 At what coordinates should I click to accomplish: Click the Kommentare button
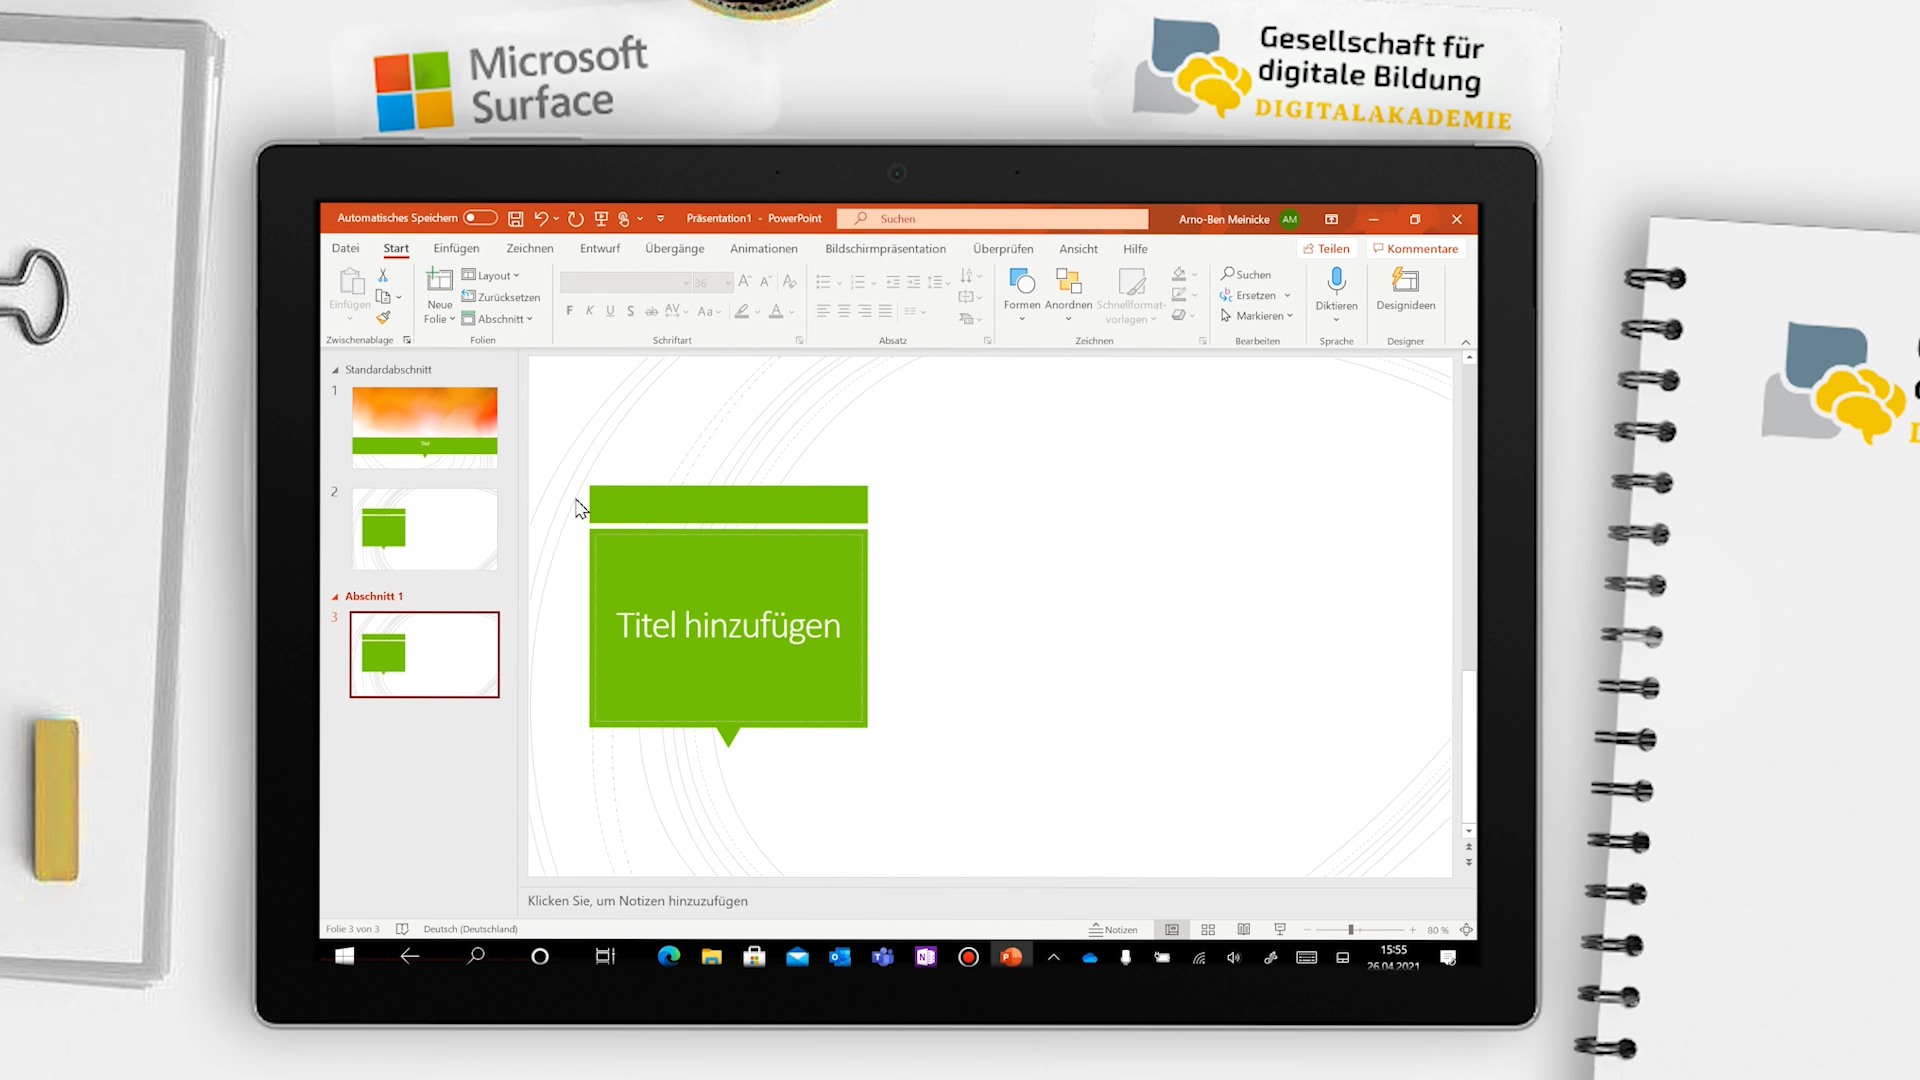(1415, 249)
